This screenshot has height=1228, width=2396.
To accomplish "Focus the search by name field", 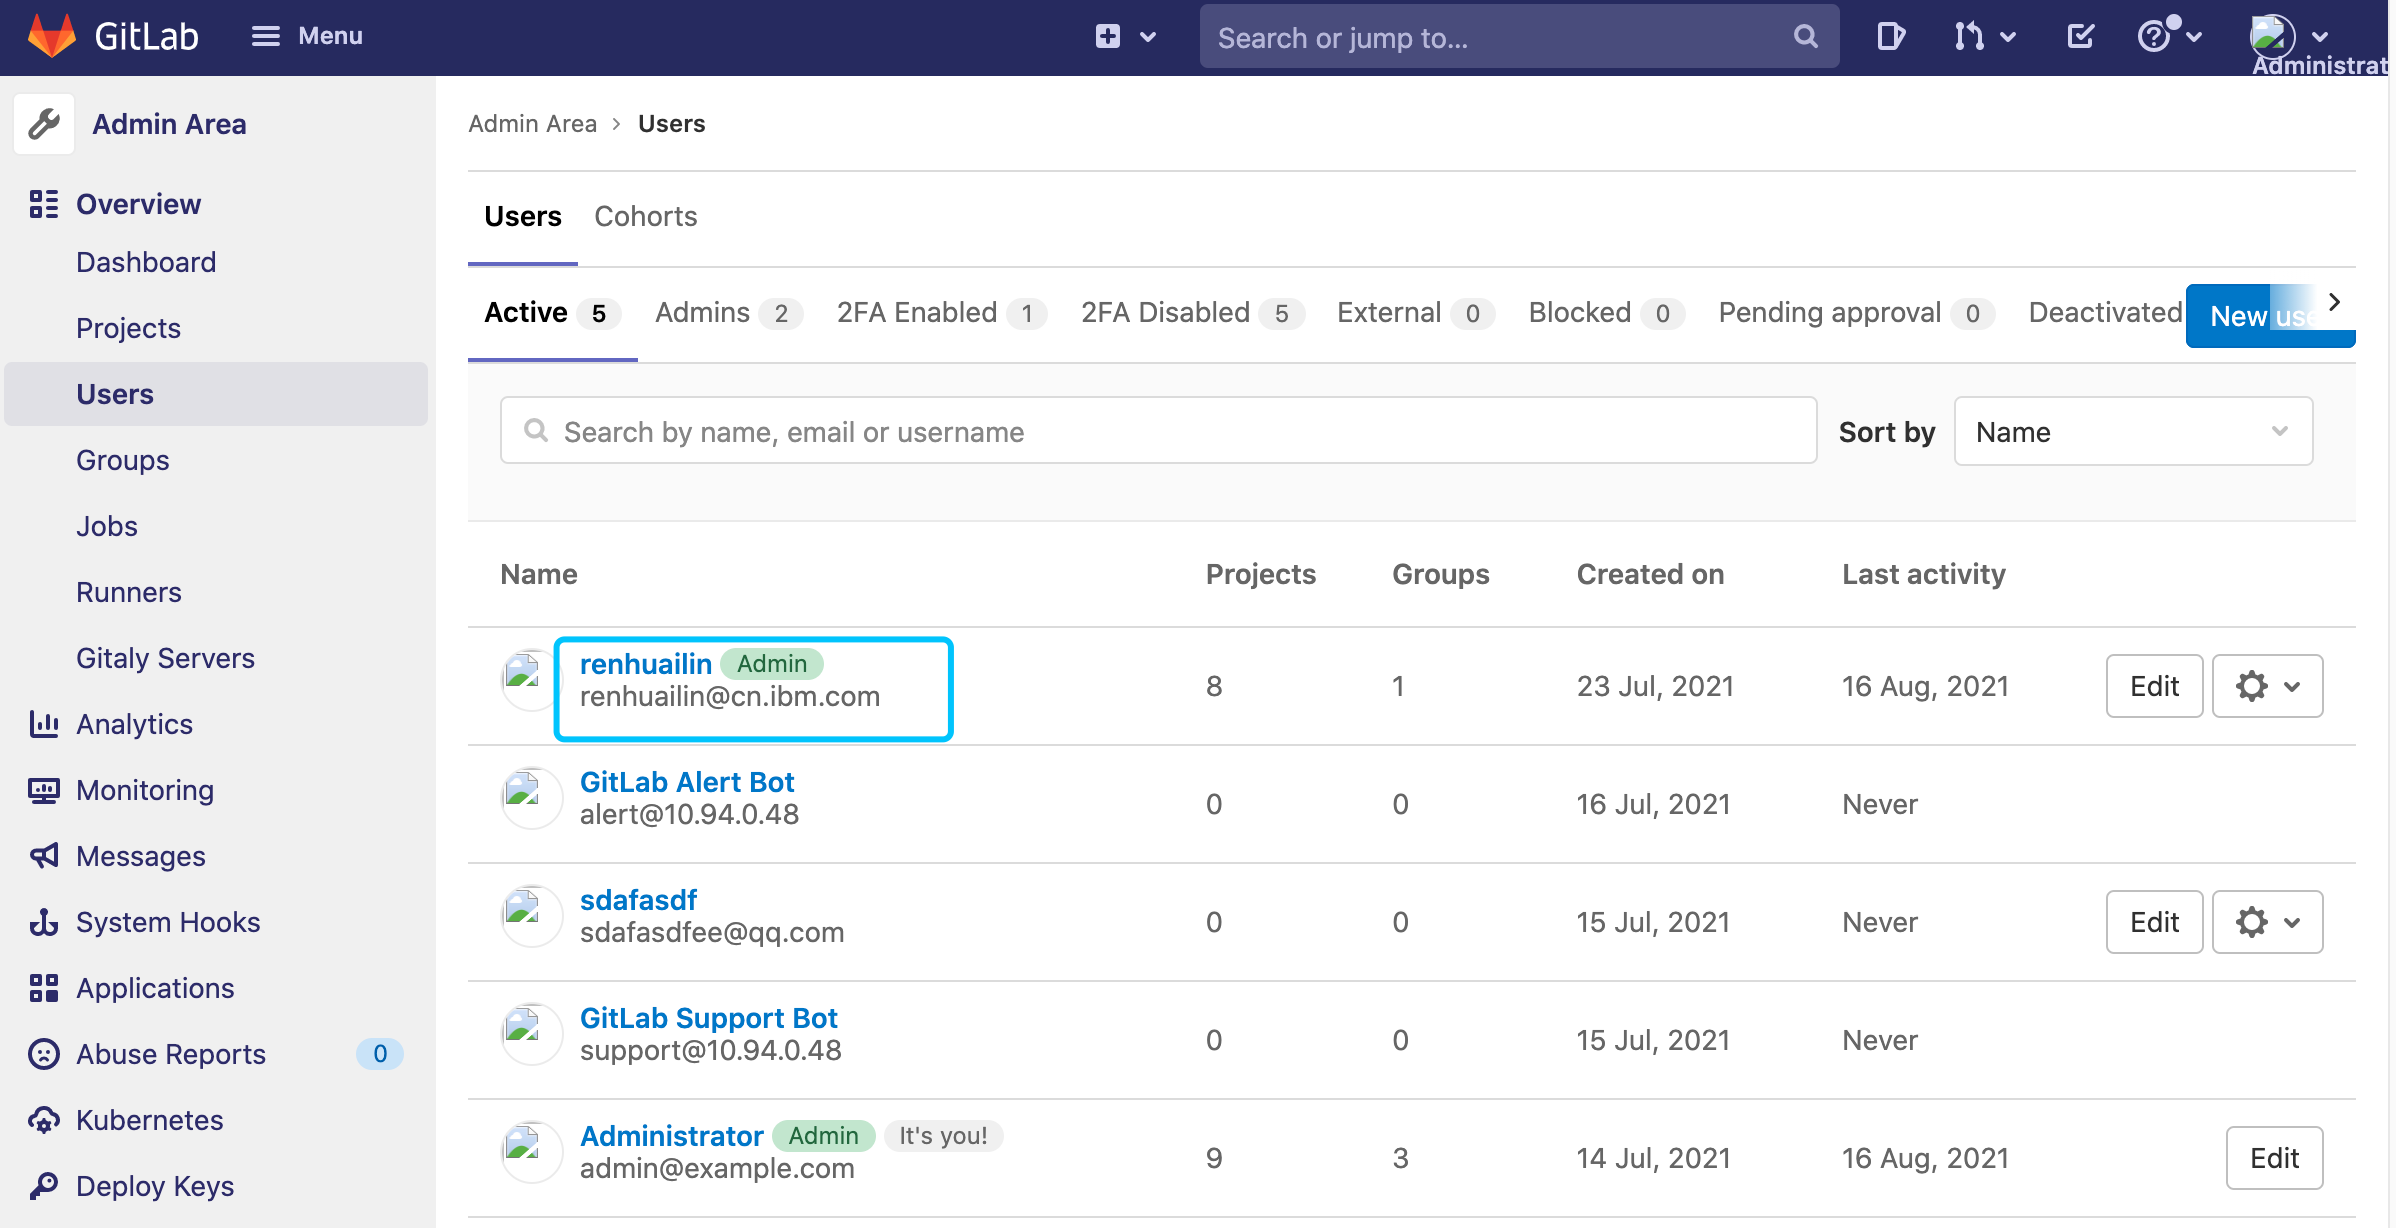I will coord(1158,431).
